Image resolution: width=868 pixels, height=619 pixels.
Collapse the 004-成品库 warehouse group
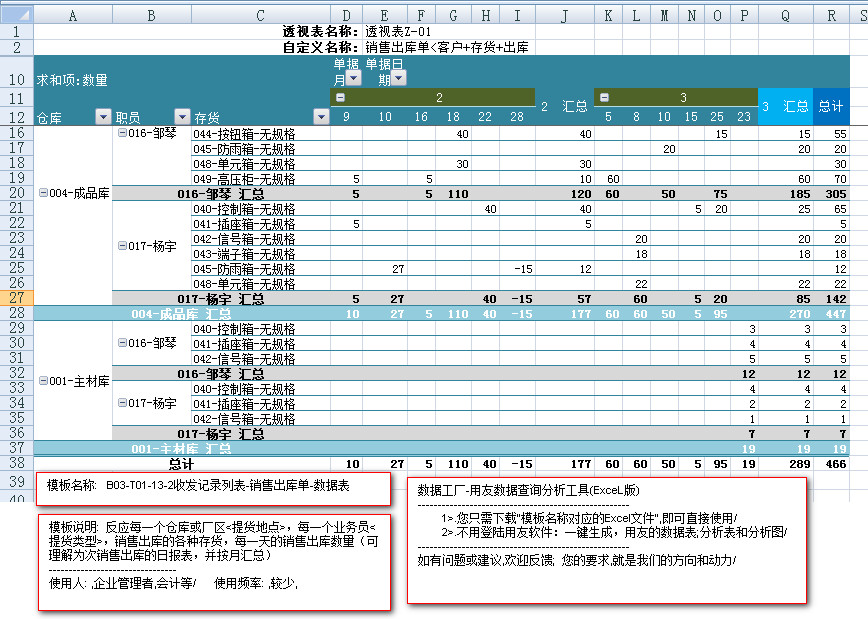43,193
